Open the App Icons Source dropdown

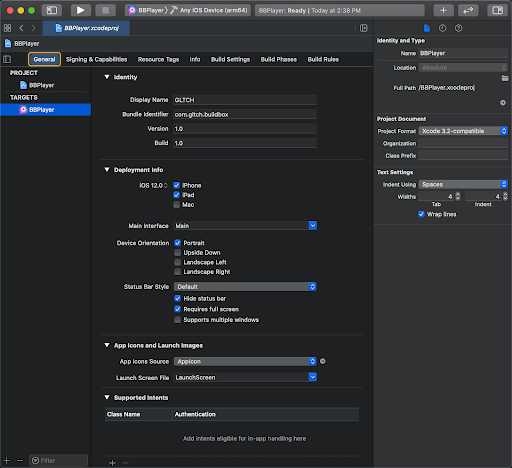pyautogui.click(x=245, y=361)
